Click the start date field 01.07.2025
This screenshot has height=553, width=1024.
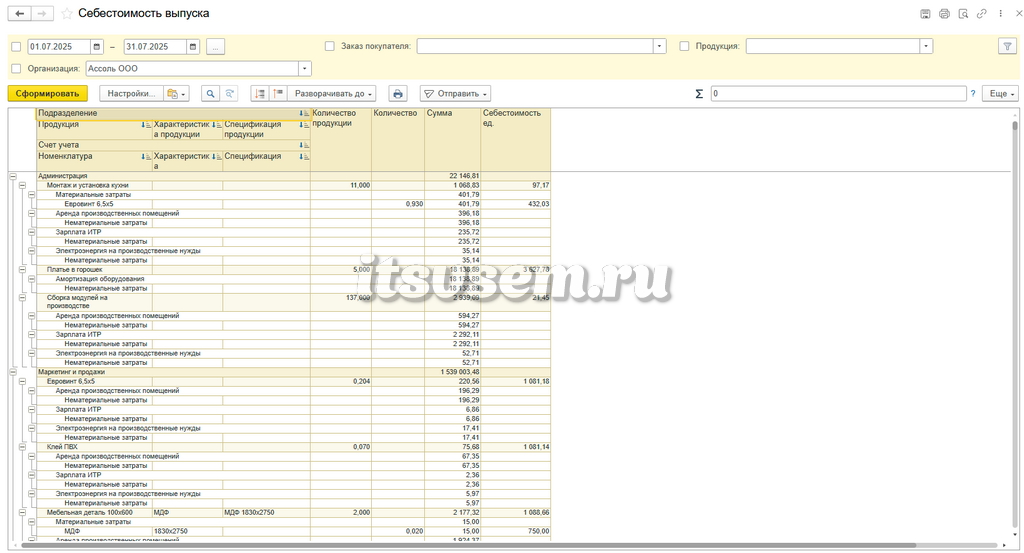pos(59,46)
